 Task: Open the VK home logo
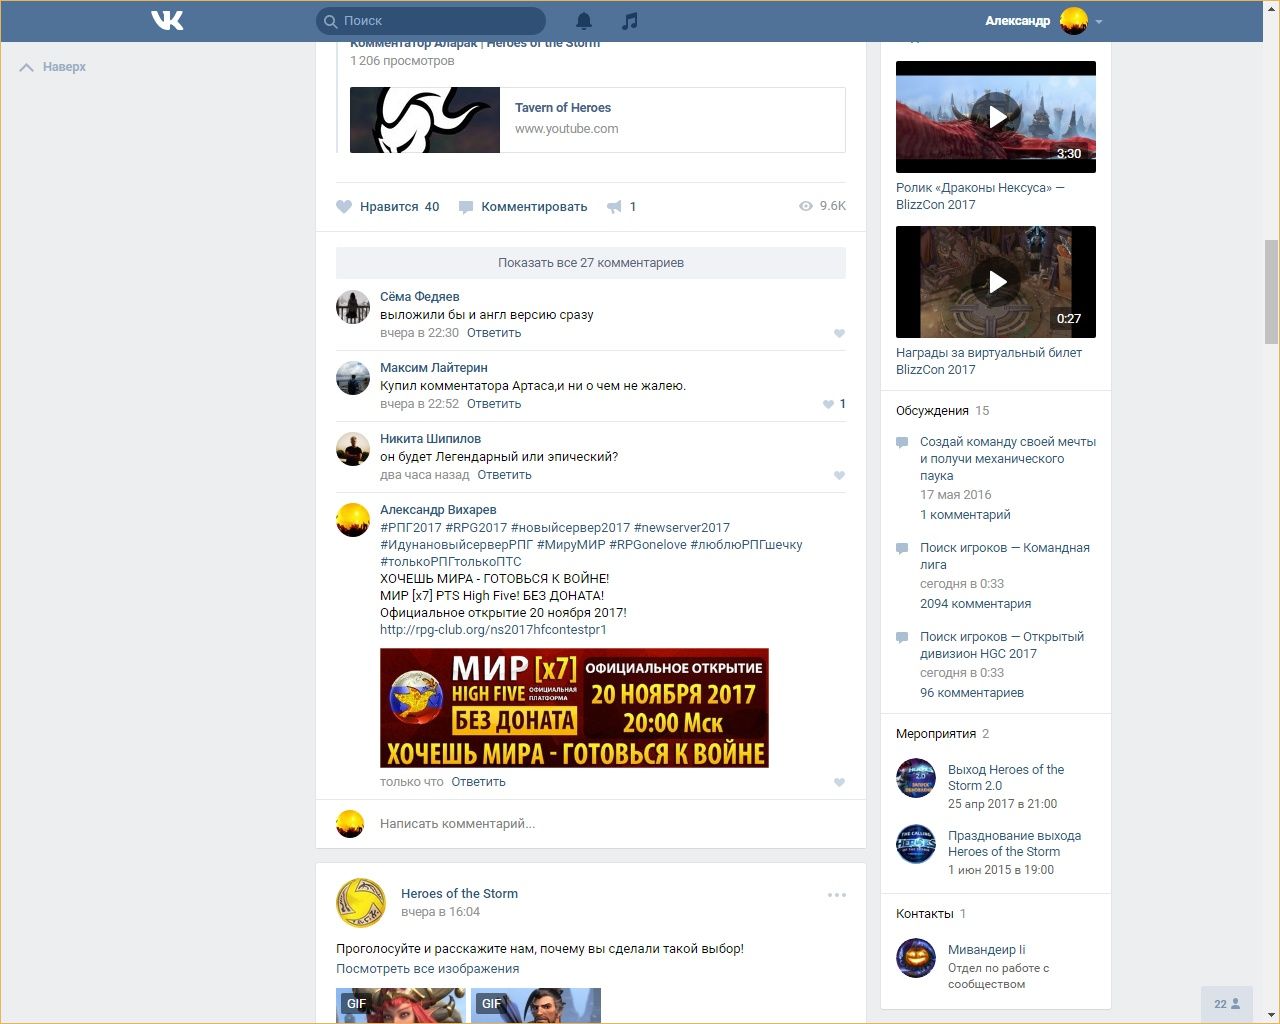pos(167,20)
